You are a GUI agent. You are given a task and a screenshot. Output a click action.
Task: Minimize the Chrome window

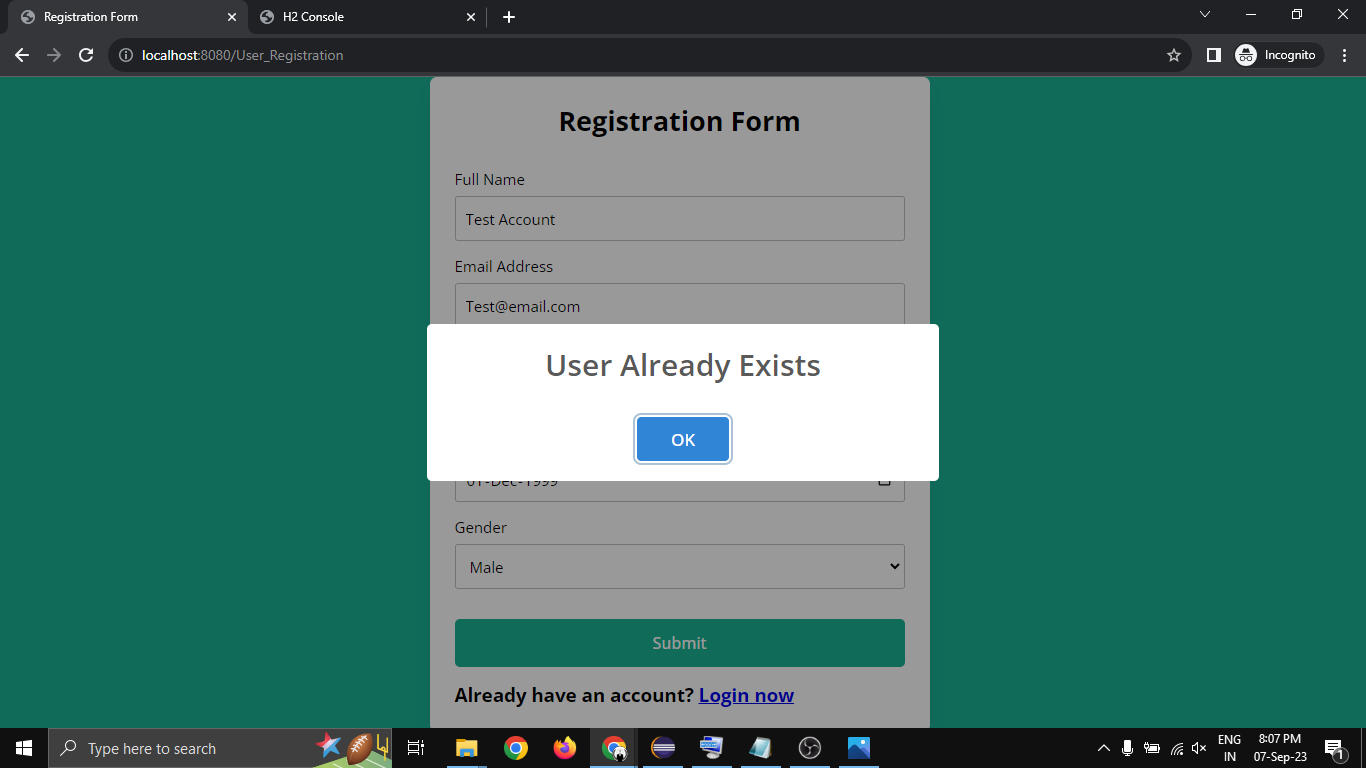click(1251, 14)
